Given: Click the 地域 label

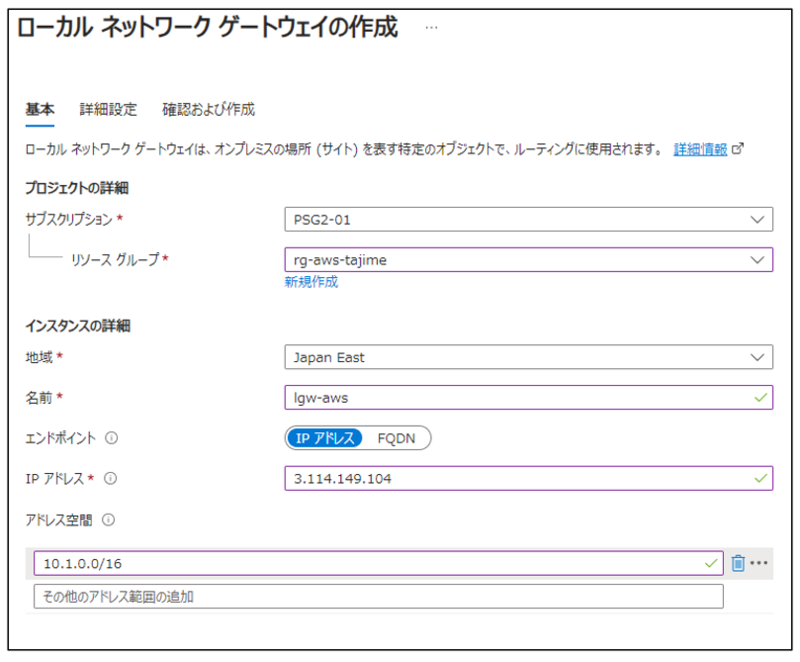Looking at the screenshot, I should coord(39,357).
